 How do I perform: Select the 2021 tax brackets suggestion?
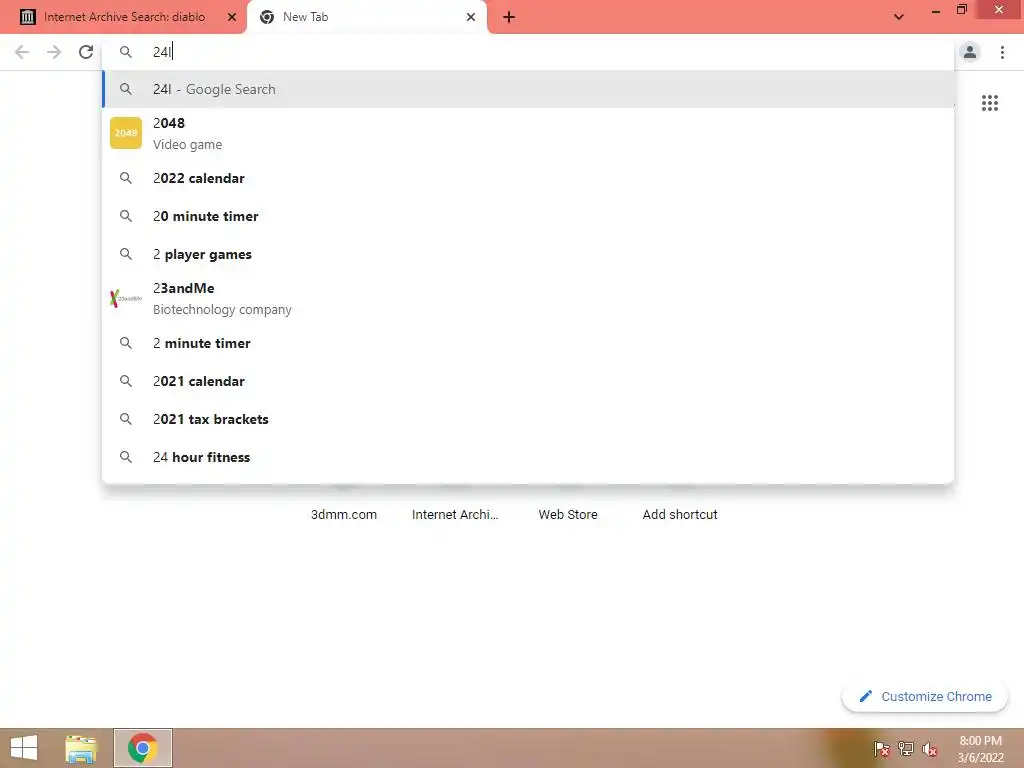click(x=528, y=419)
